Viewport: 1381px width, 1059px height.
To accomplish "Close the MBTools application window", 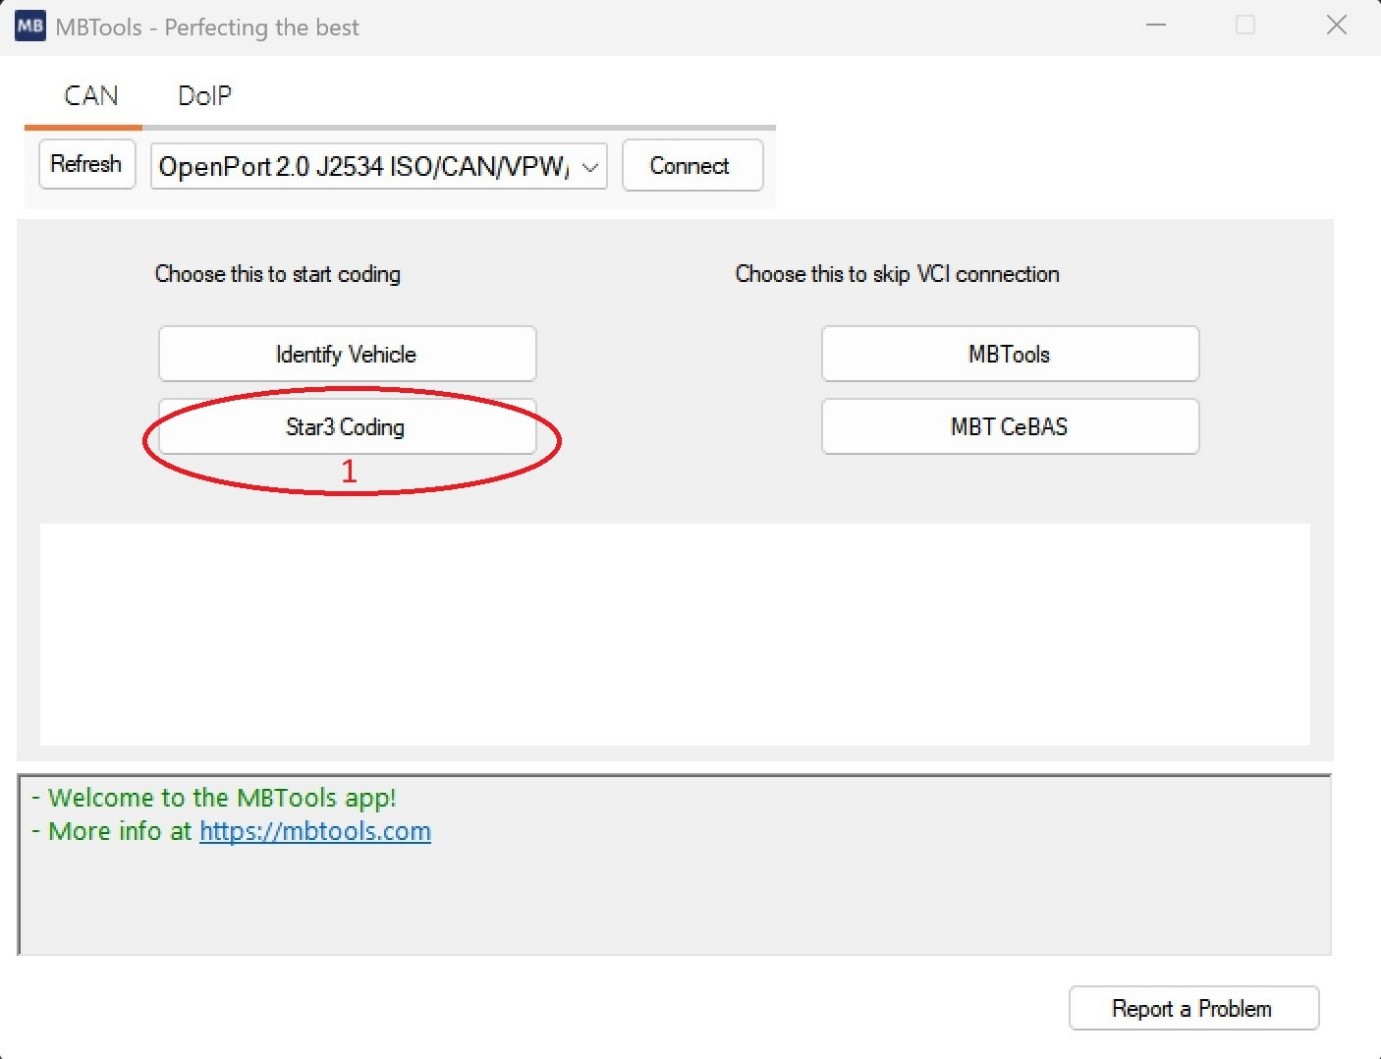I will click(1336, 26).
